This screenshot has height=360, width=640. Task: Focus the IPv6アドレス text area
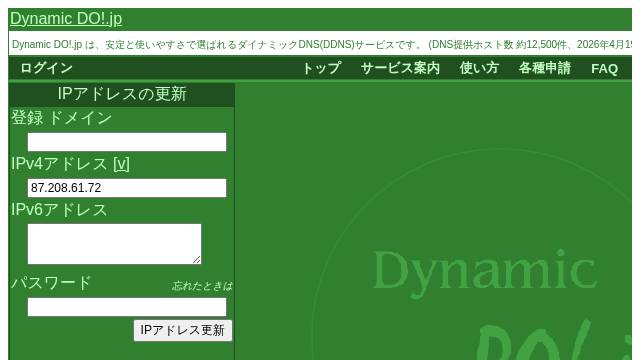pyautogui.click(x=114, y=244)
